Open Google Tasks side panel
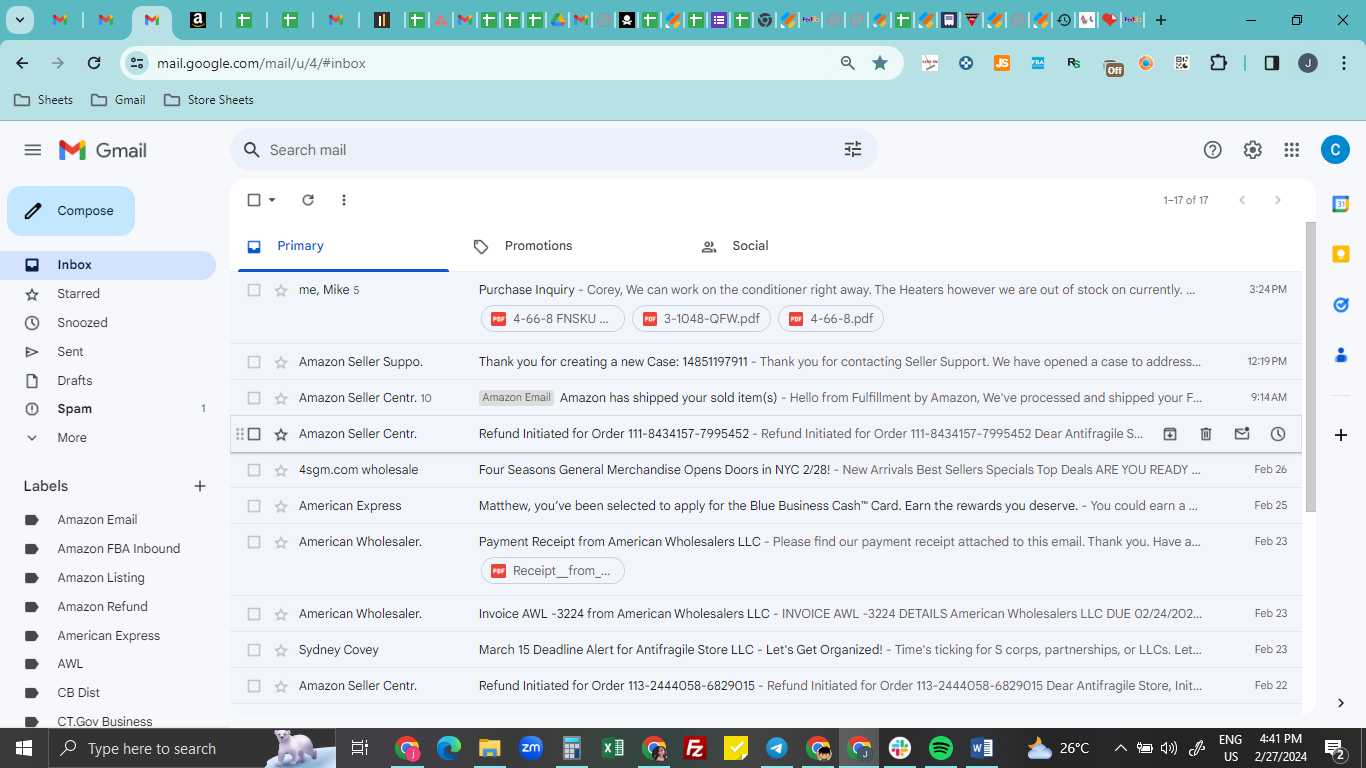The image size is (1366, 768). (1341, 304)
